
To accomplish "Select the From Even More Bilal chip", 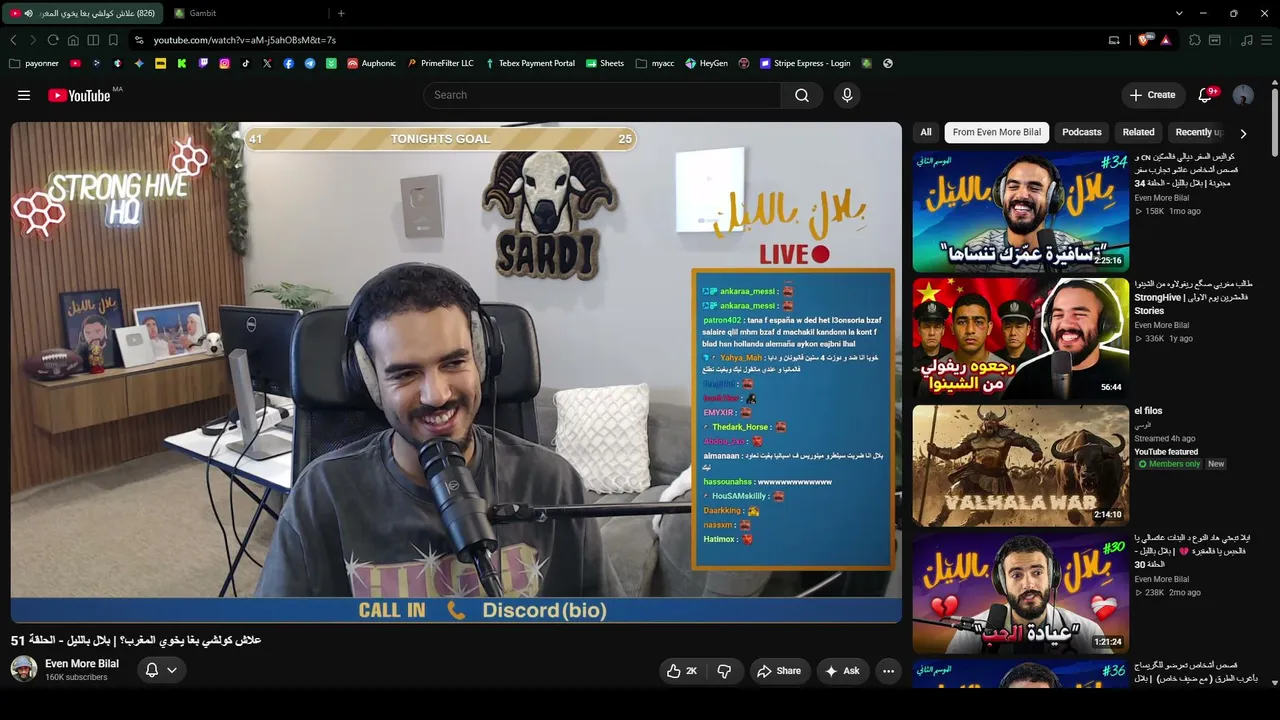I will (997, 132).
